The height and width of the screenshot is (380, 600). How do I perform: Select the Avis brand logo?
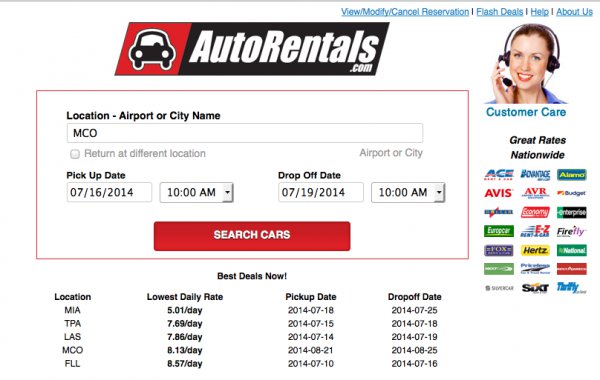click(498, 193)
